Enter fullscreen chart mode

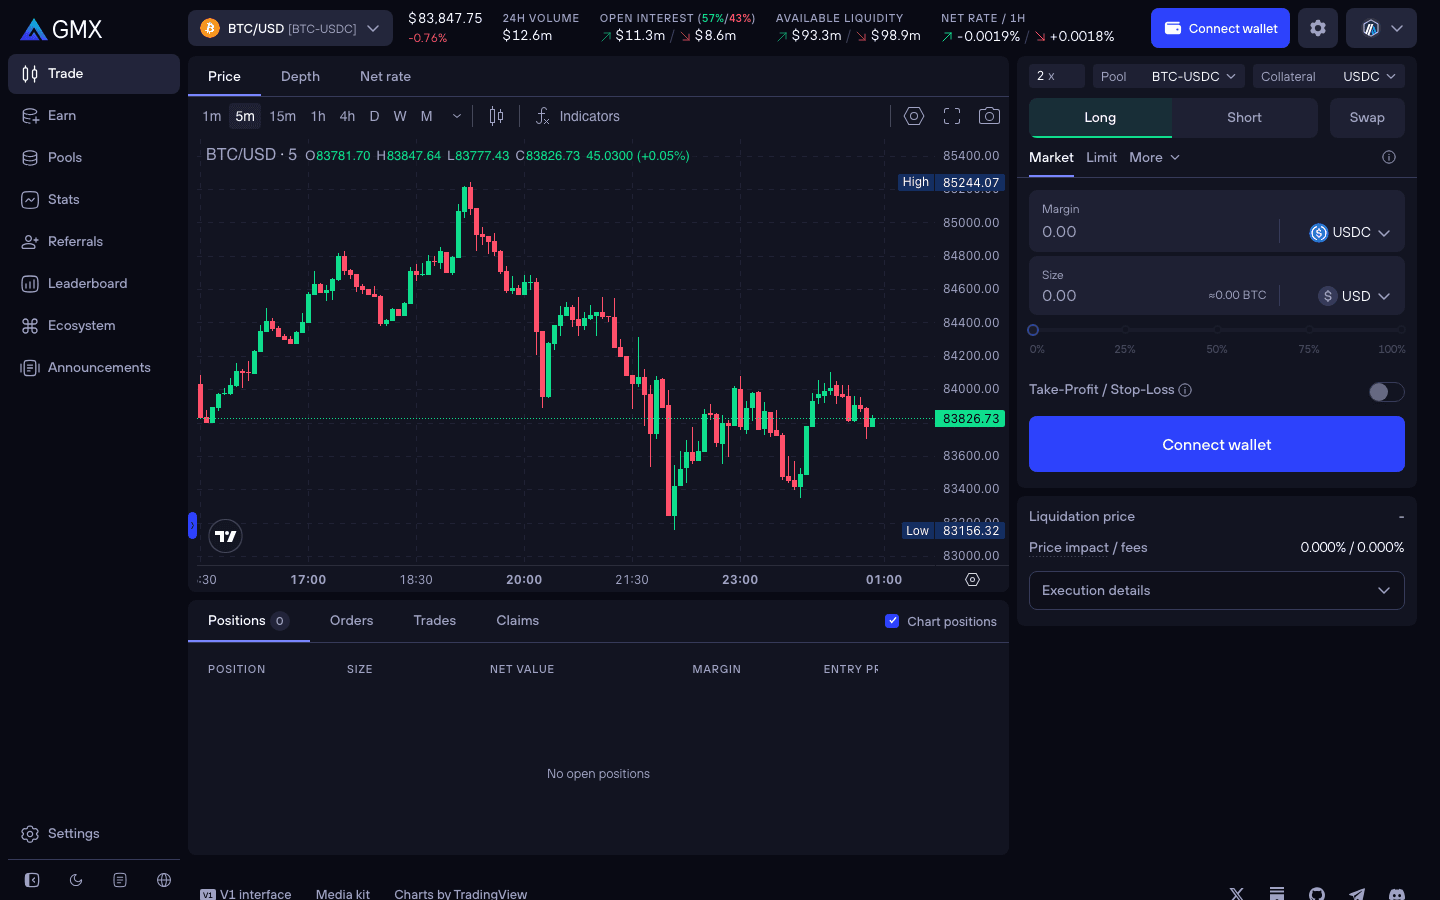952,116
